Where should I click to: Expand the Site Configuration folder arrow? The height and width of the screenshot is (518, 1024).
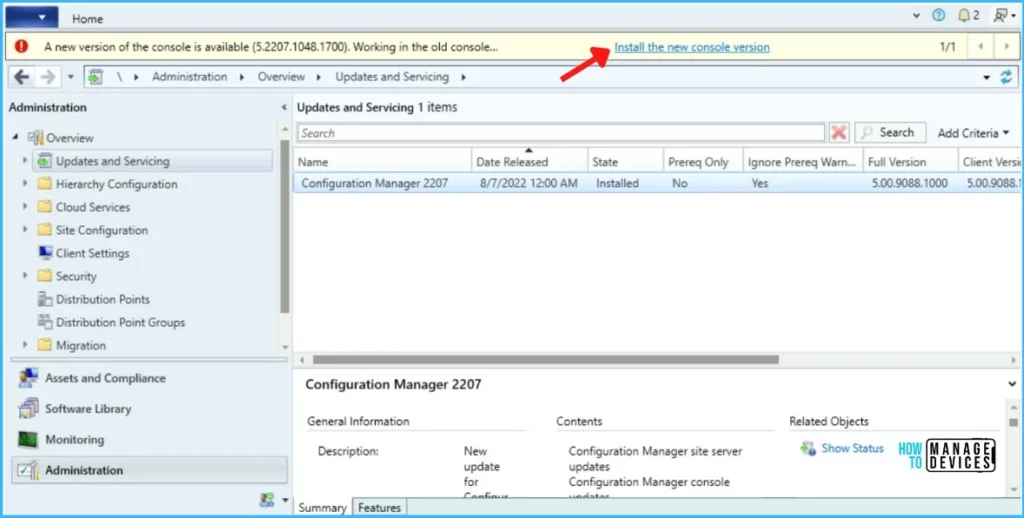pyautogui.click(x=25, y=230)
